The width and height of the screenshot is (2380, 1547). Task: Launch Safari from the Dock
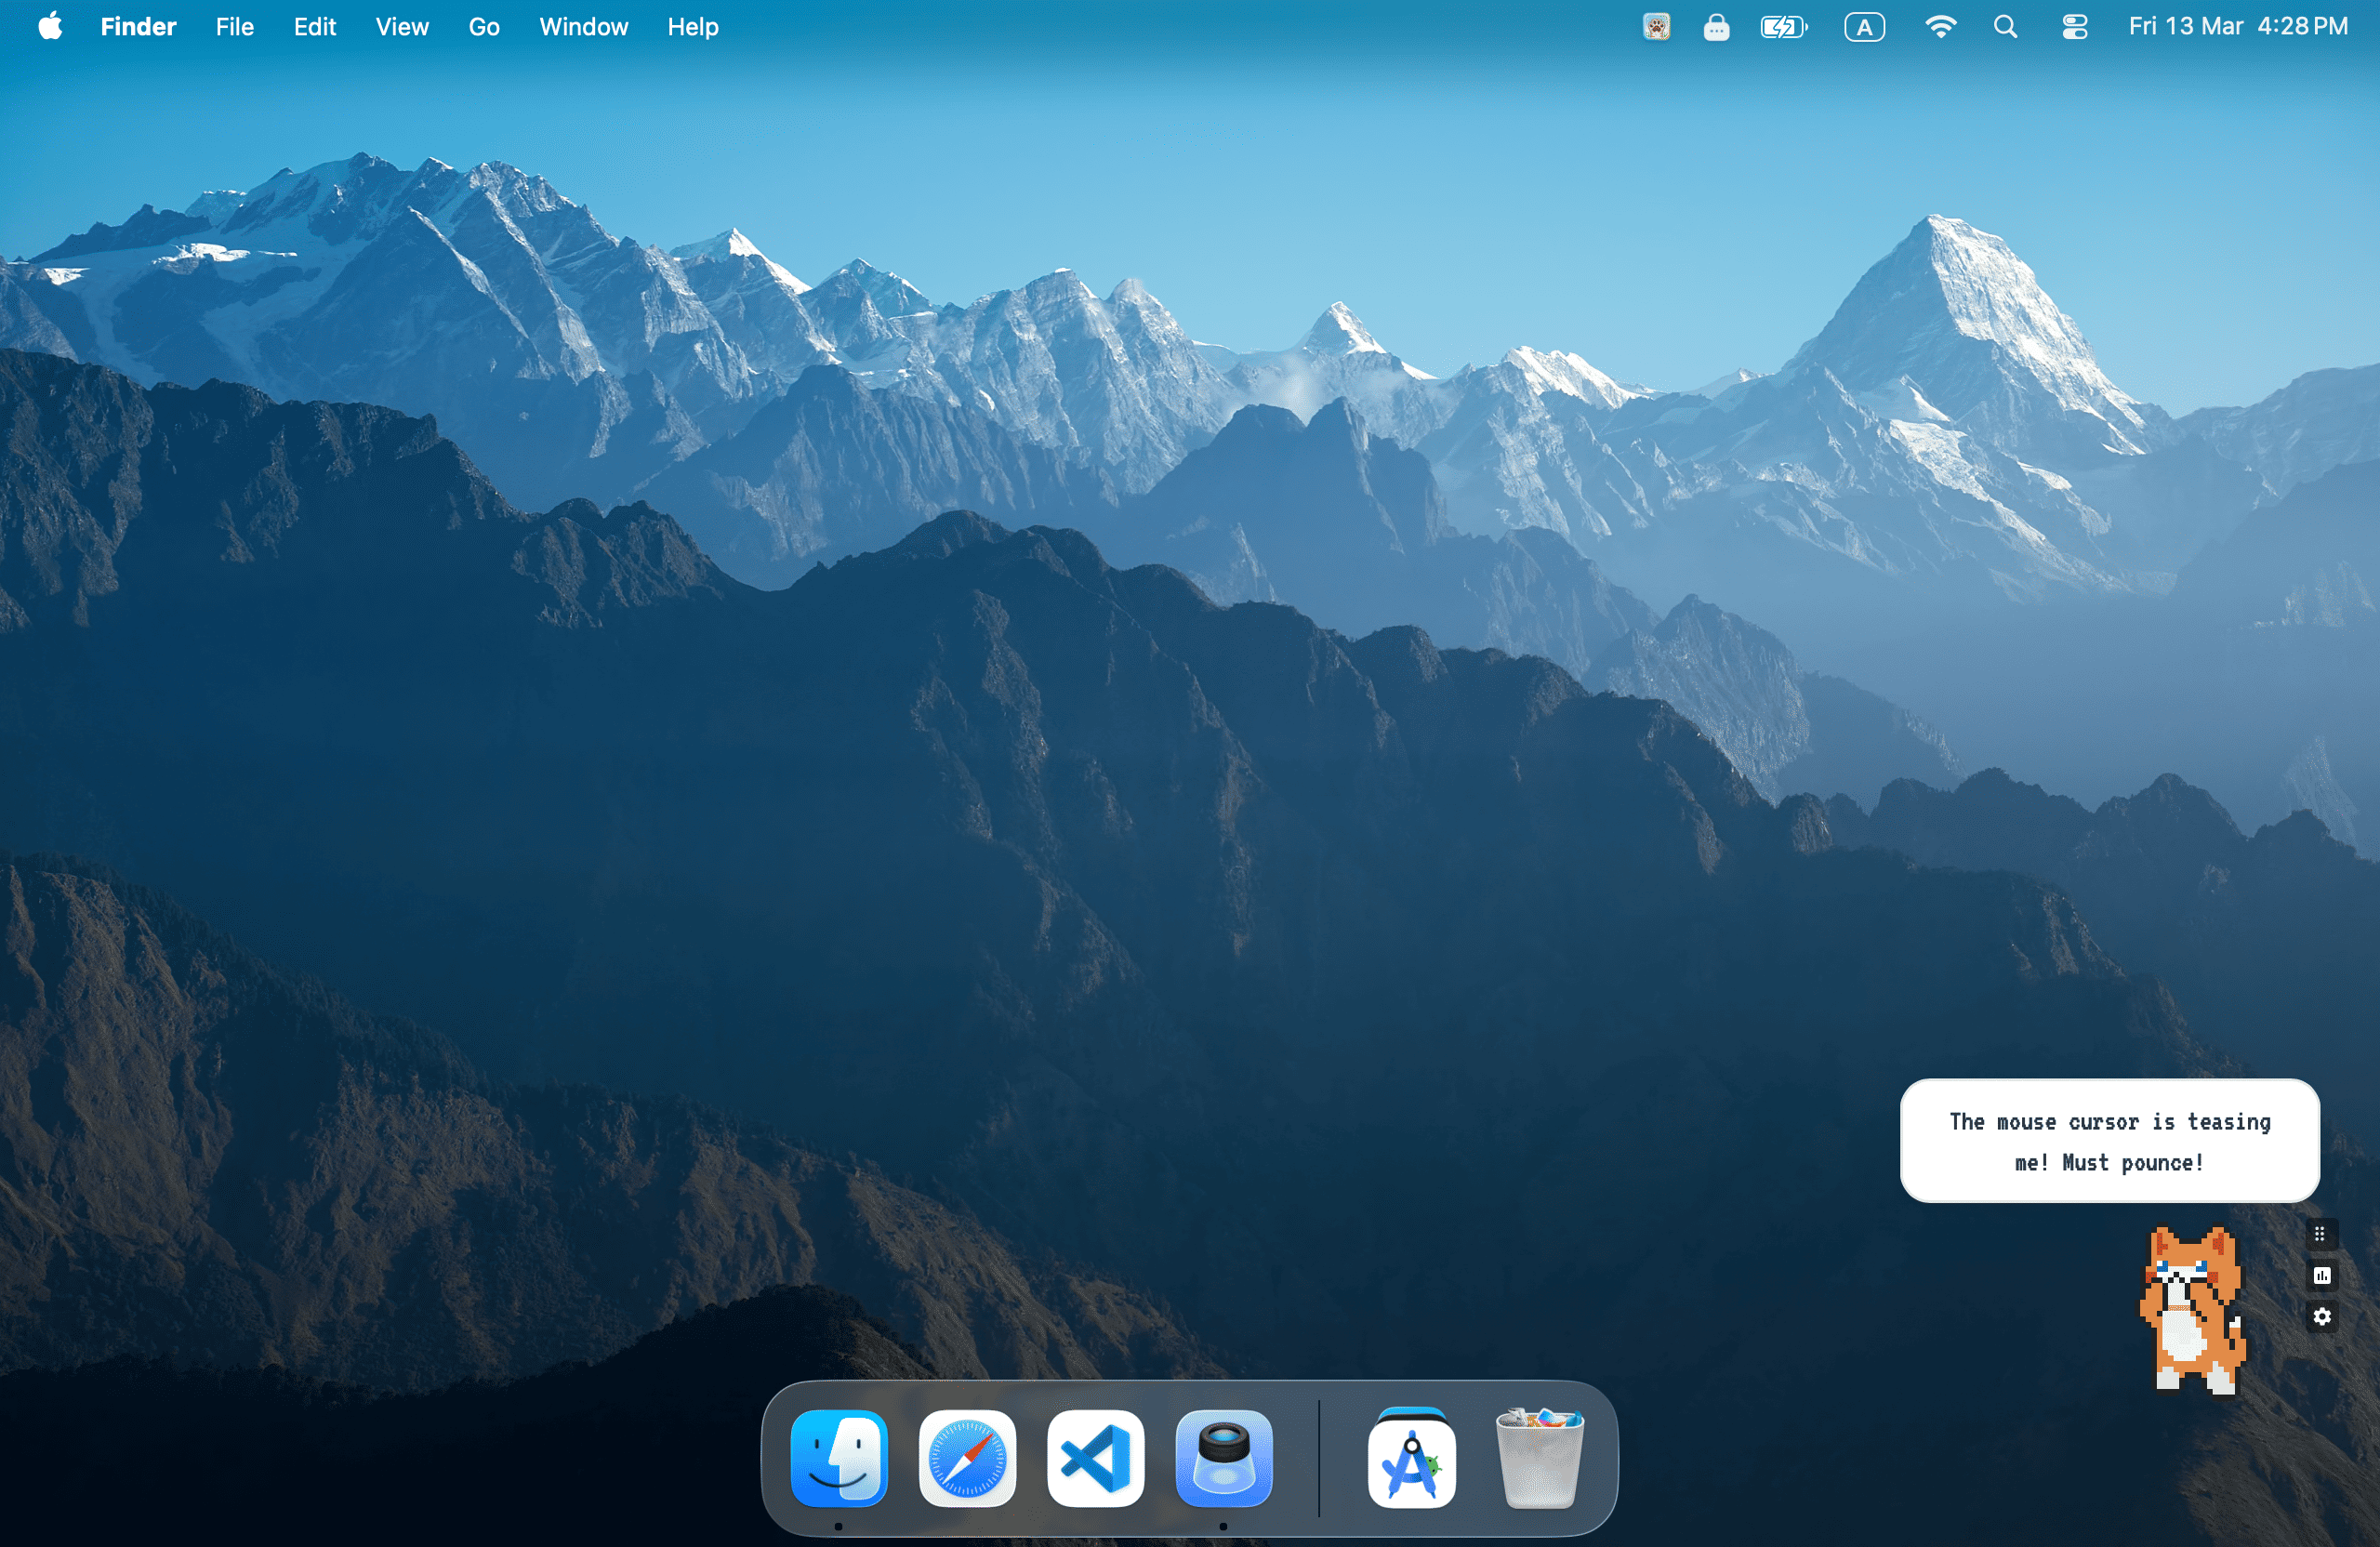[967, 1459]
